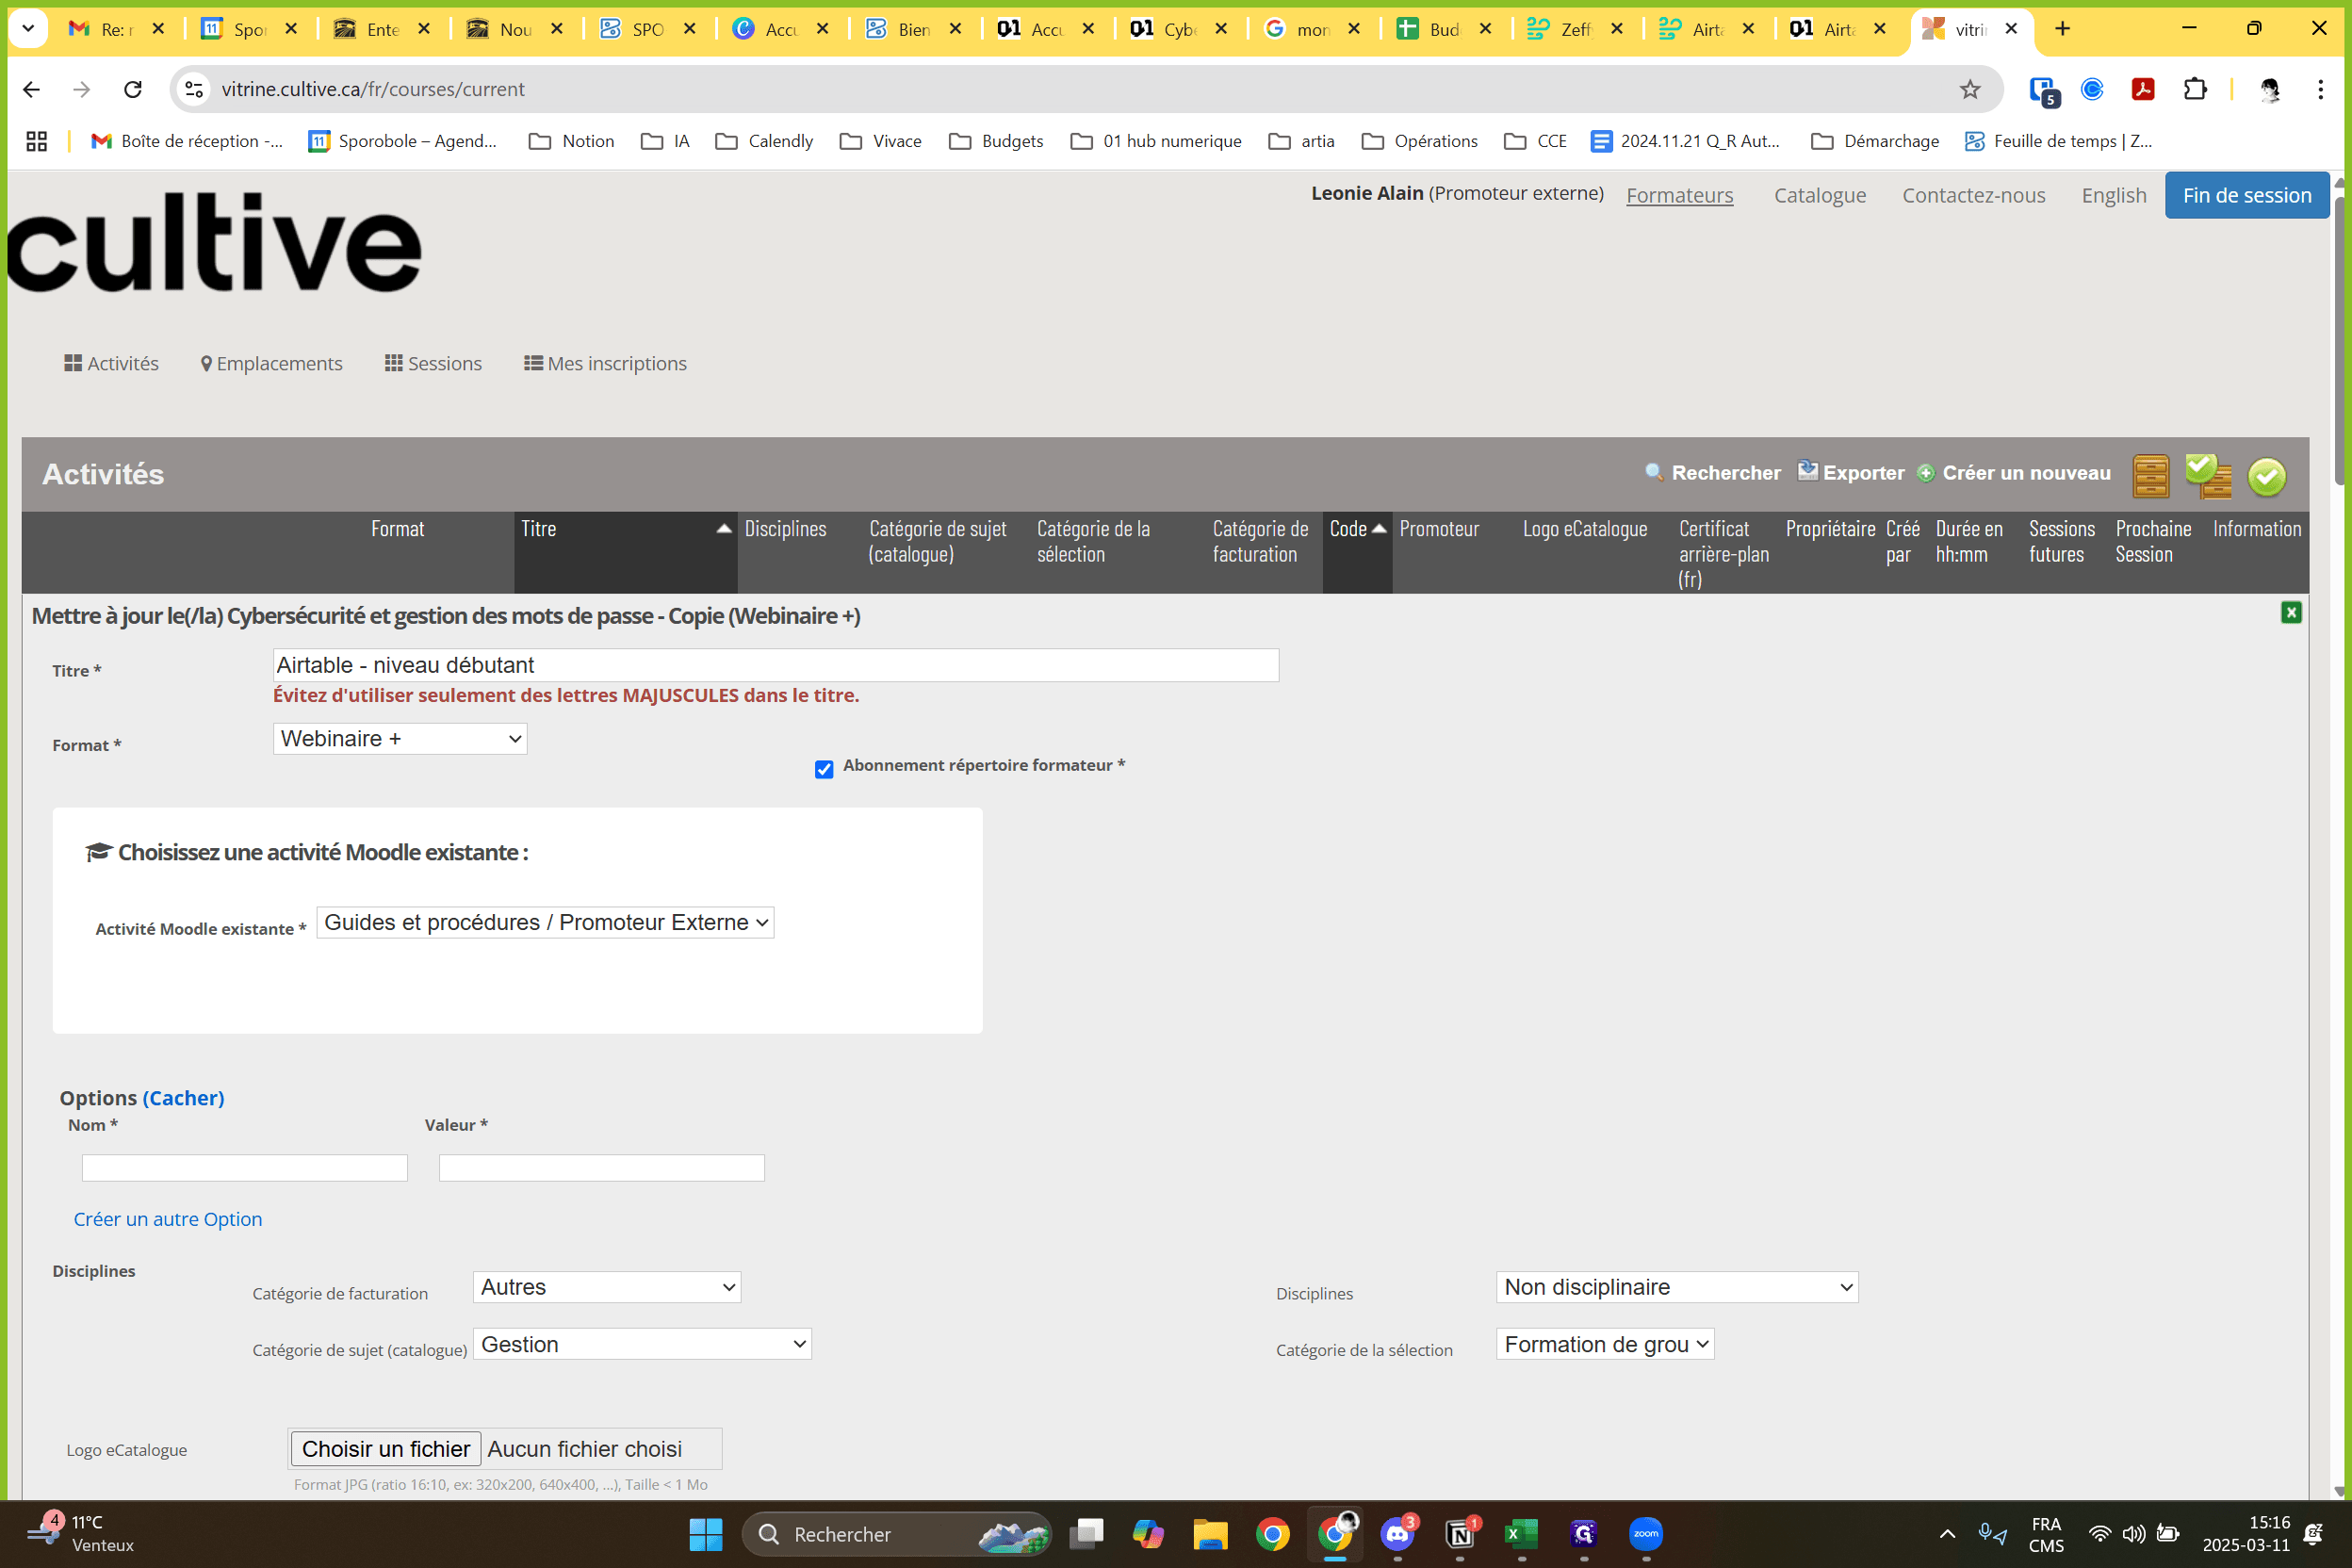Close the update form with the green X
2352x1568 pixels.
click(2291, 612)
